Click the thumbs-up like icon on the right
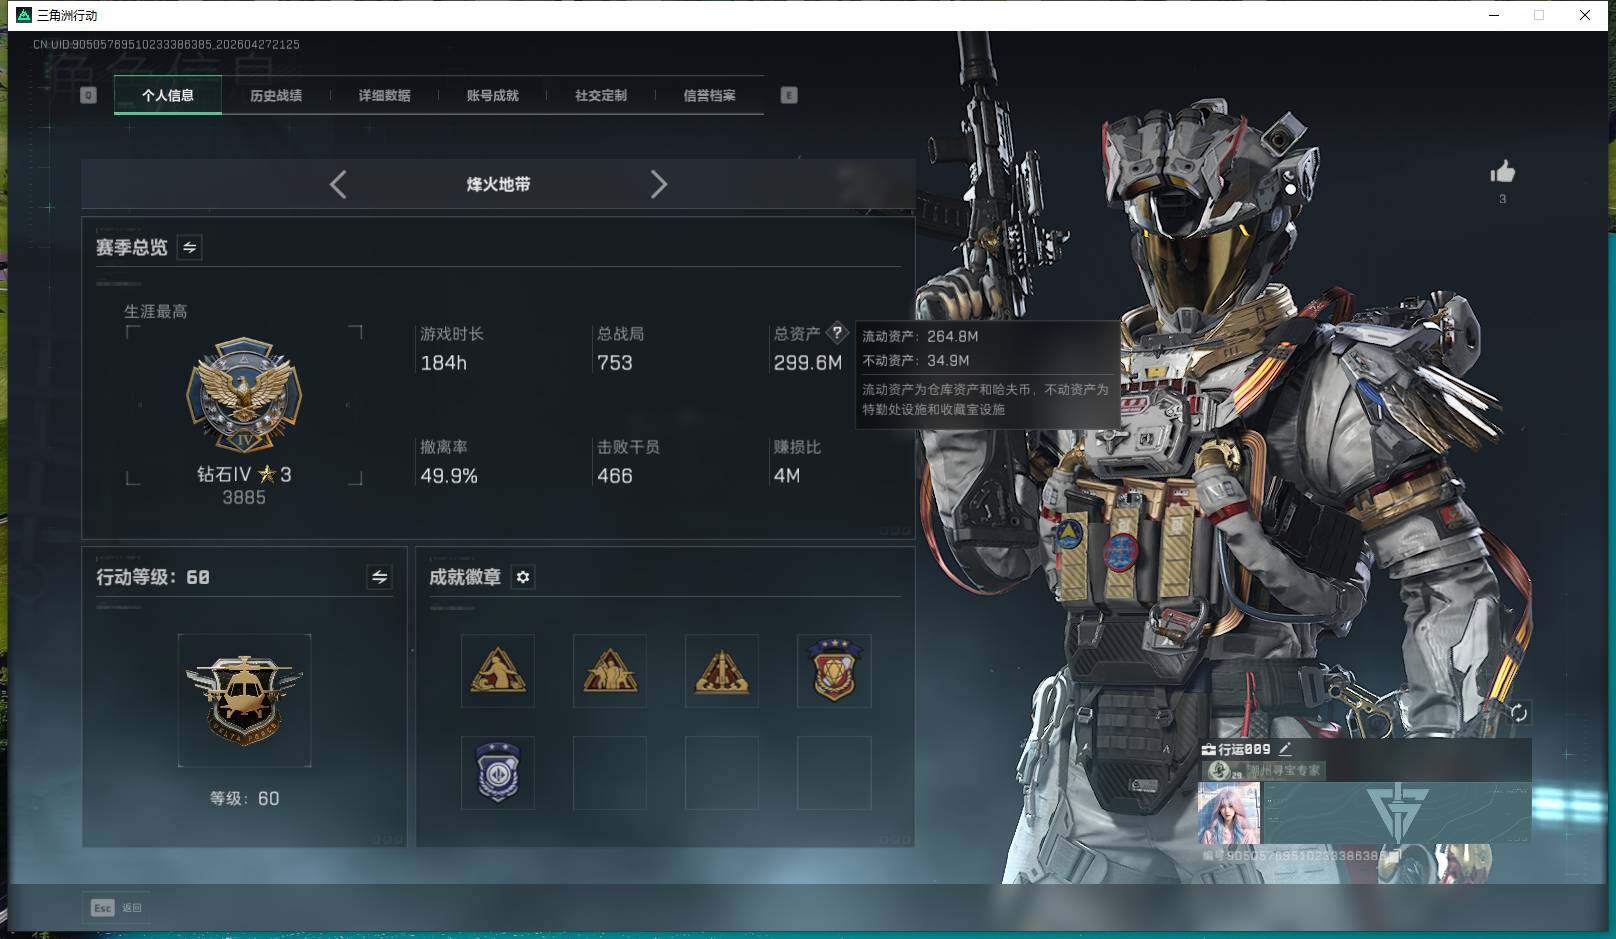Image resolution: width=1616 pixels, height=939 pixels. (1502, 172)
